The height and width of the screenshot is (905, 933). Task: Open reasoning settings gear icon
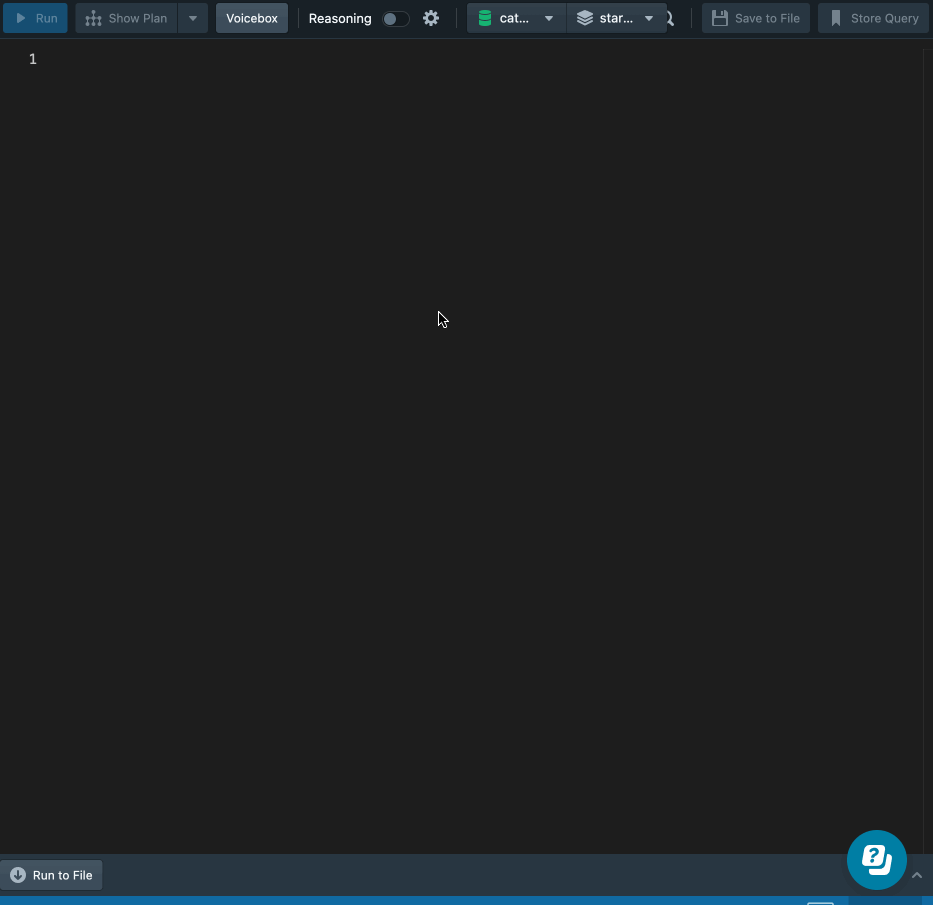point(431,18)
